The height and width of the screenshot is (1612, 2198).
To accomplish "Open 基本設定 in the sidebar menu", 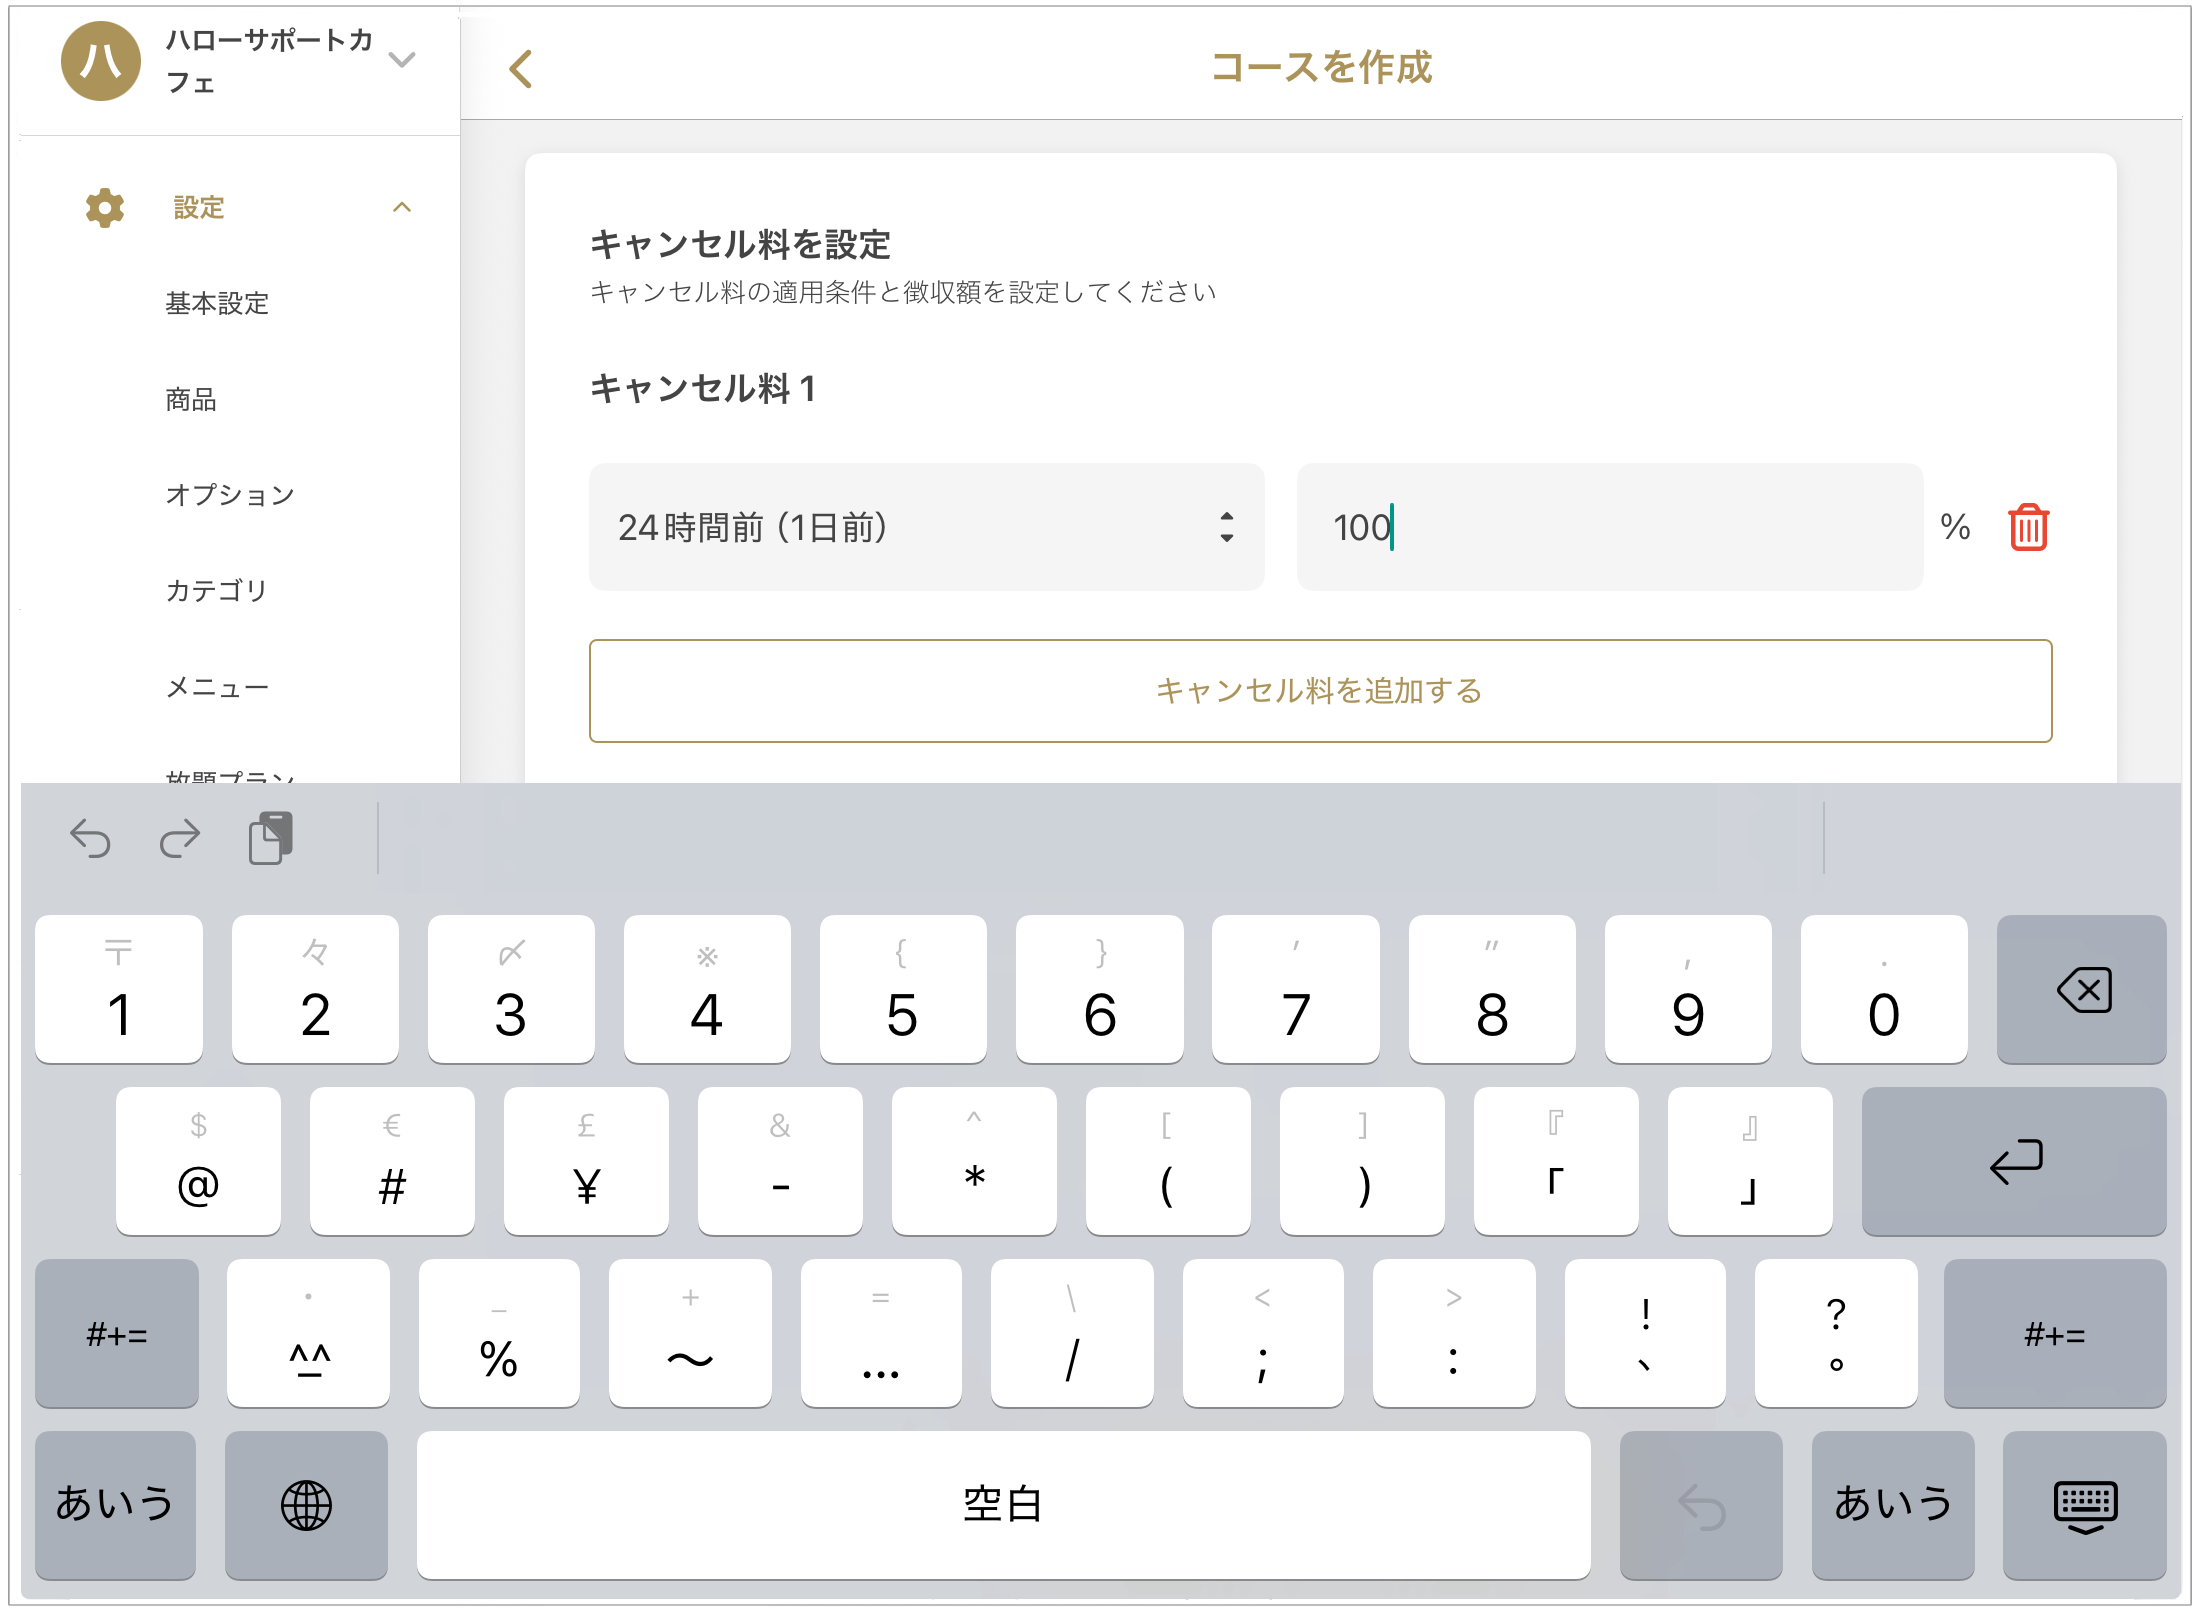I will tap(217, 303).
